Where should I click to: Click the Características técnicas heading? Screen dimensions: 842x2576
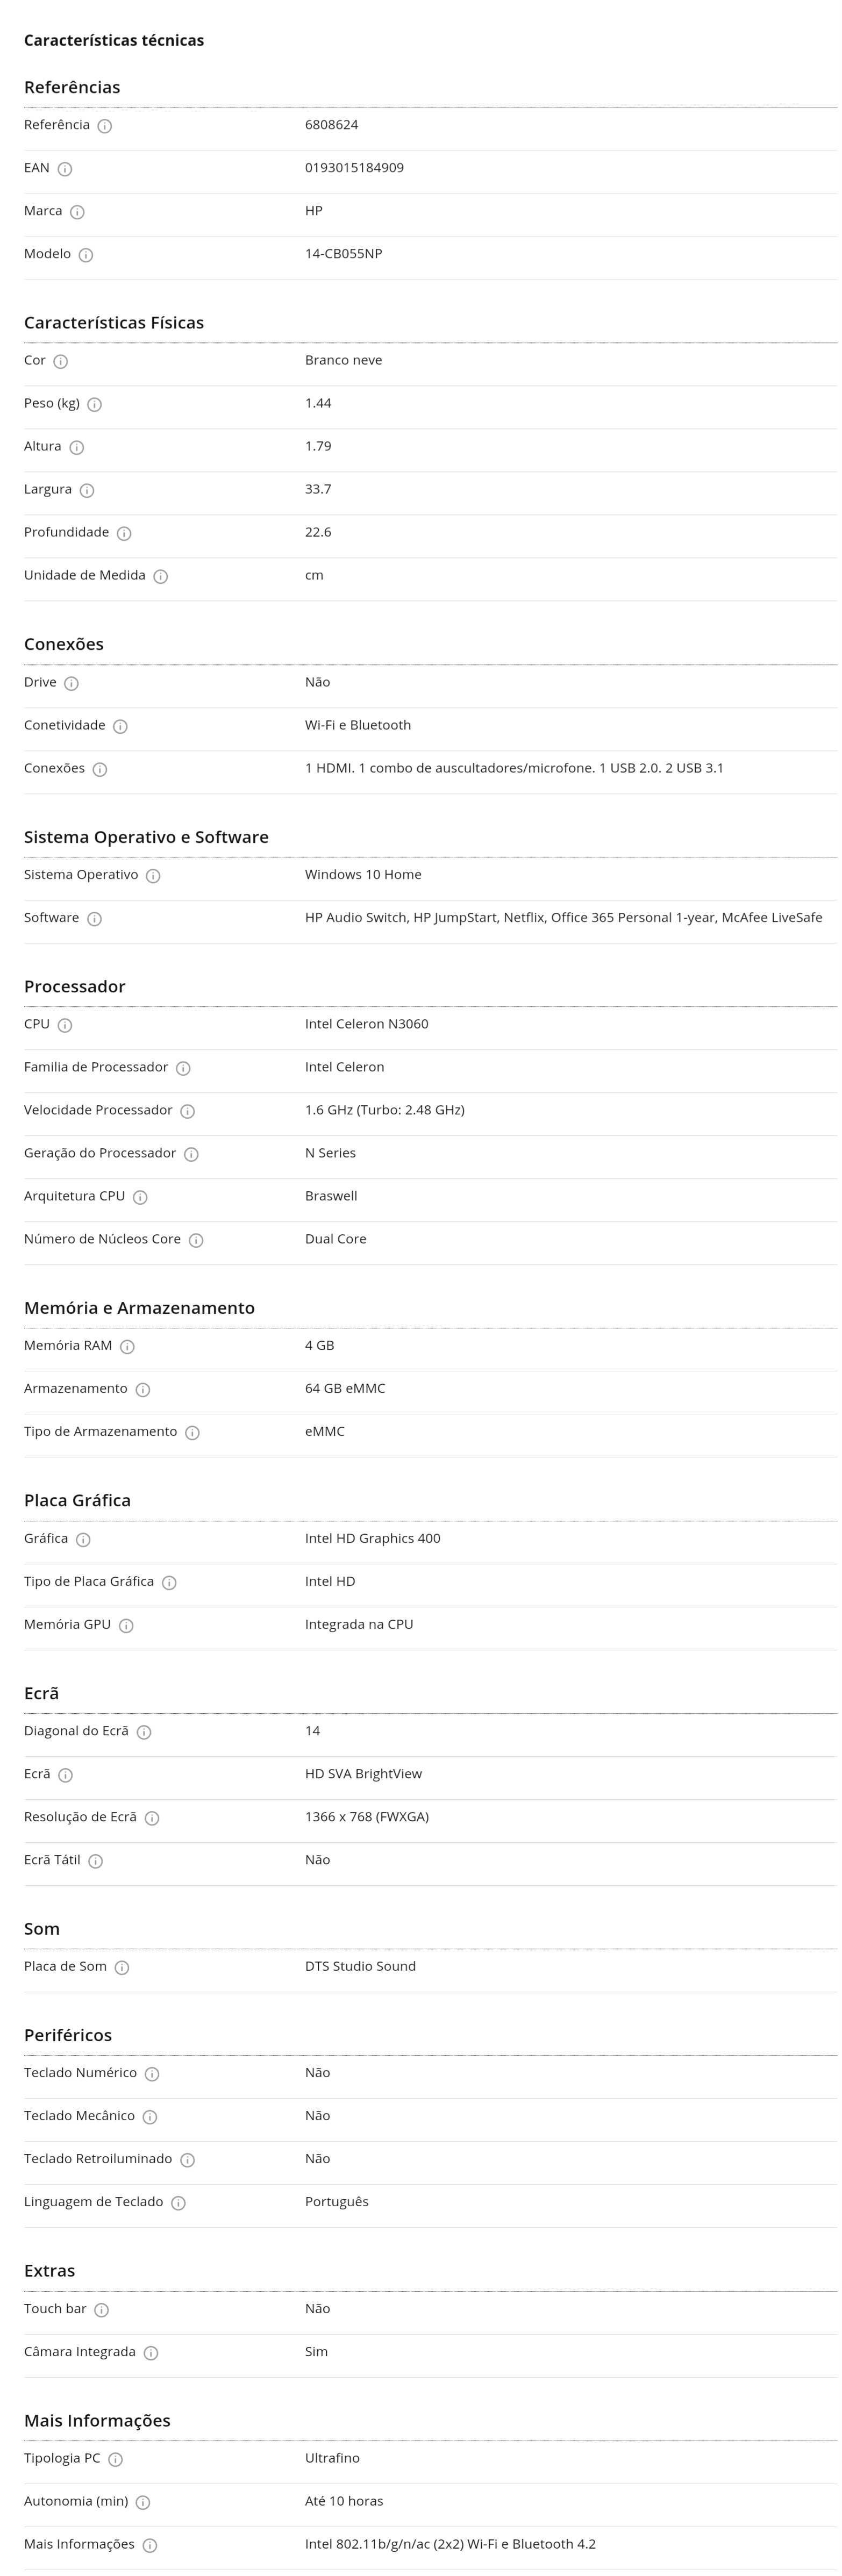114,40
